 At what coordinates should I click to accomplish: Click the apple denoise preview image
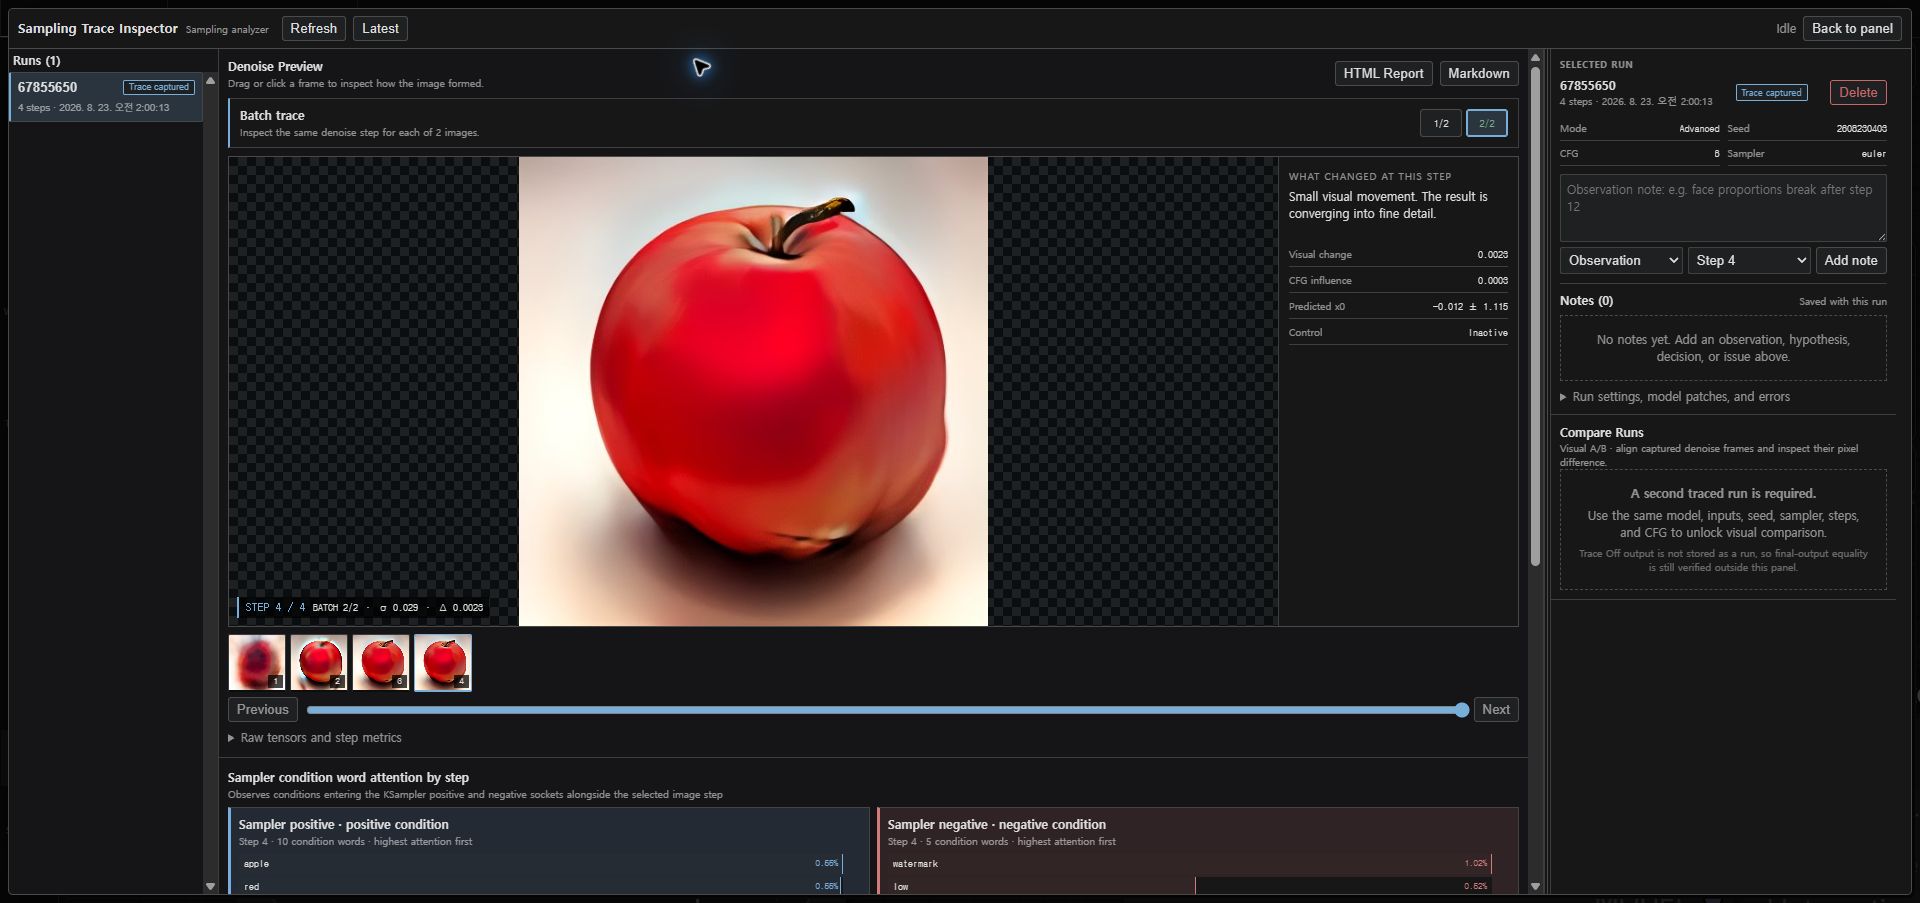tap(753, 391)
